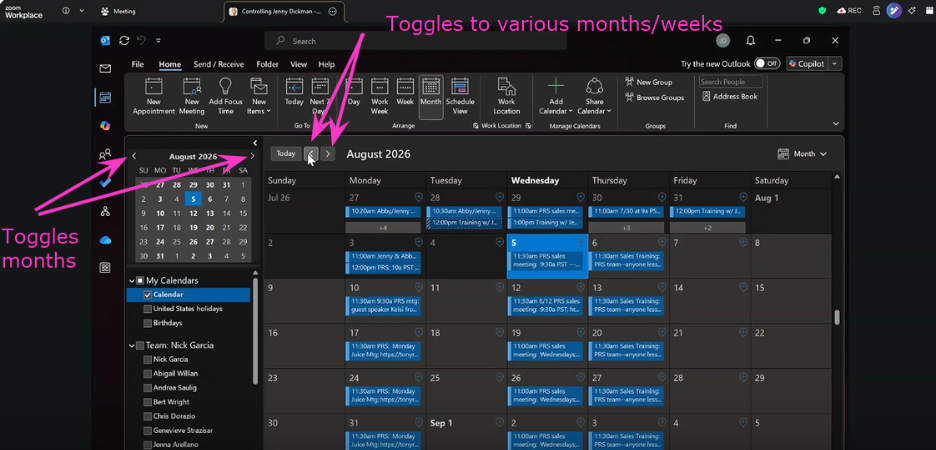Open the OneDrive cloud icon in sidebar
This screenshot has height=450, width=936.
point(105,240)
